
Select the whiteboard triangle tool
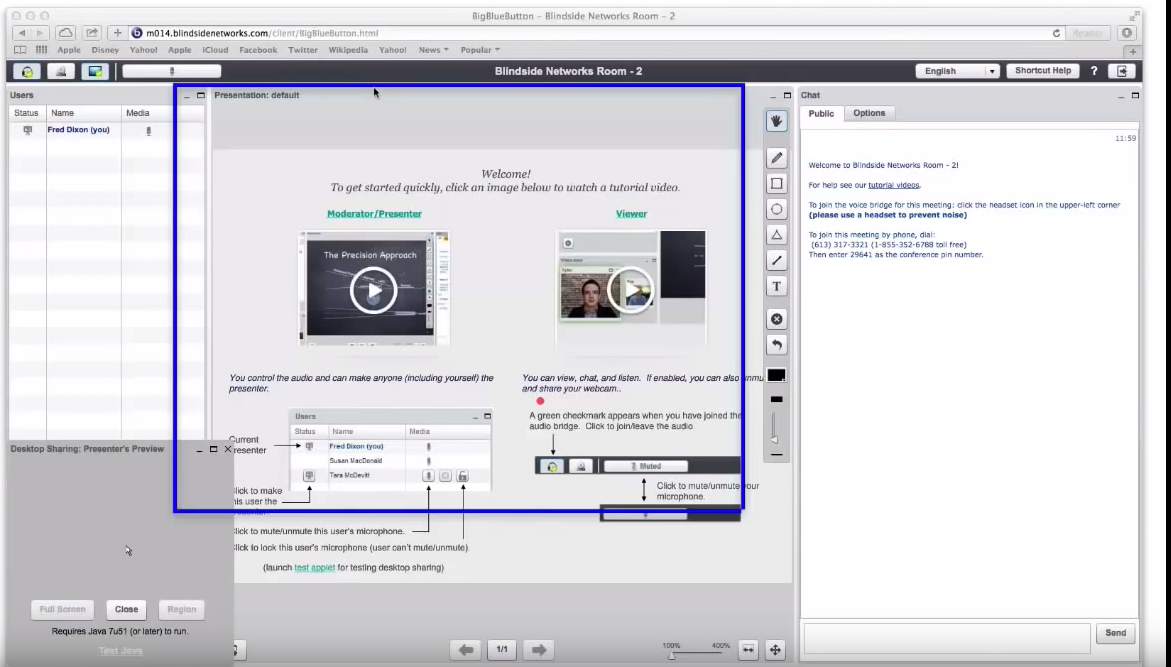[x=777, y=235]
